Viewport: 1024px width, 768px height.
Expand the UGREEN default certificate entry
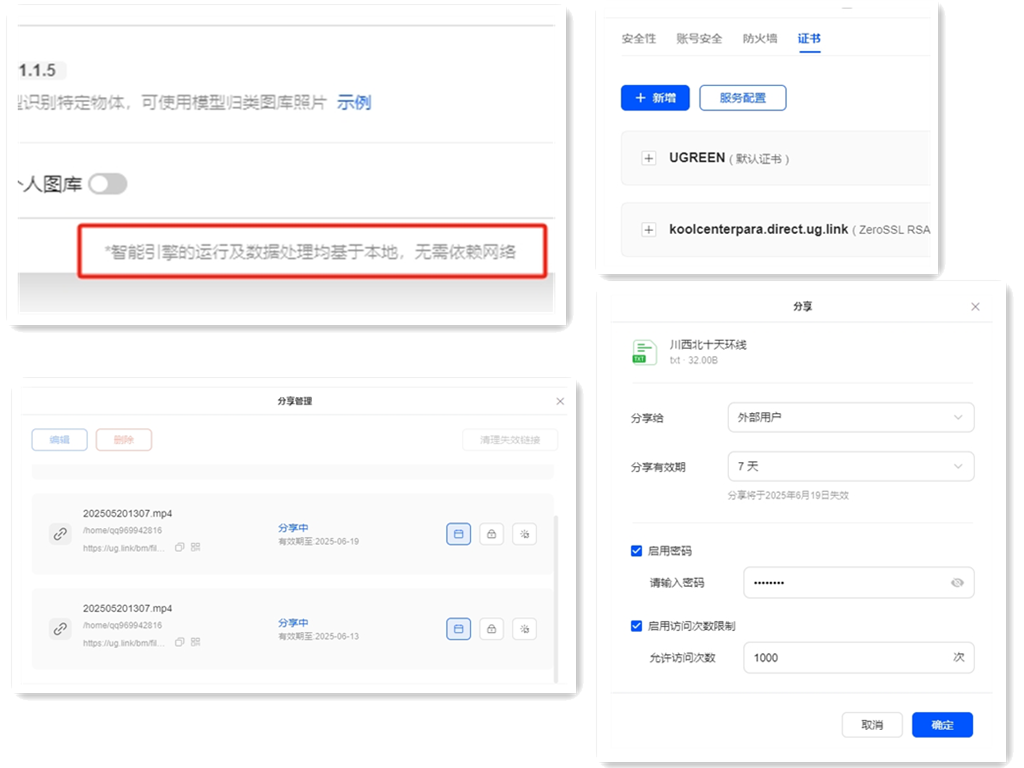pyautogui.click(x=649, y=158)
